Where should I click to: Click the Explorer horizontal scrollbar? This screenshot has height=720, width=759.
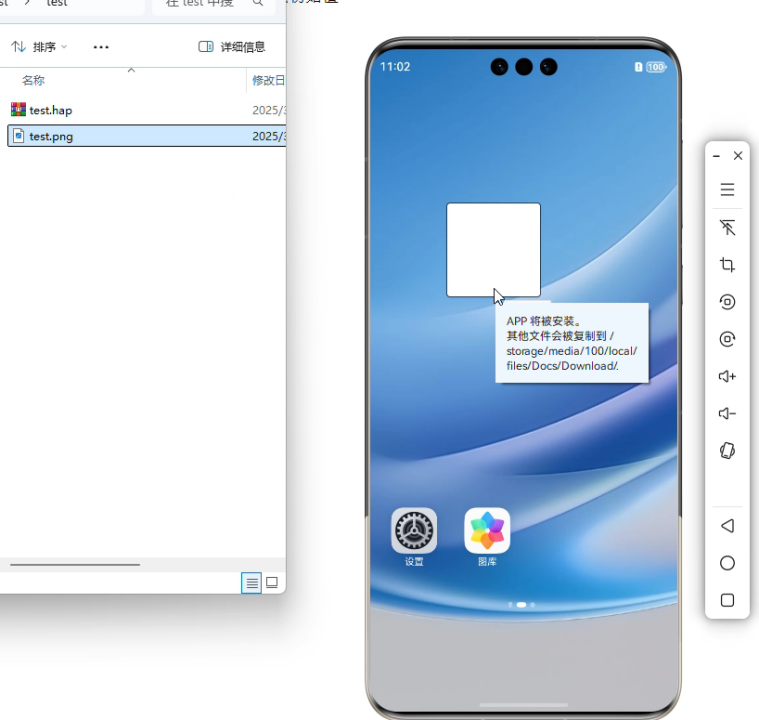point(75,564)
